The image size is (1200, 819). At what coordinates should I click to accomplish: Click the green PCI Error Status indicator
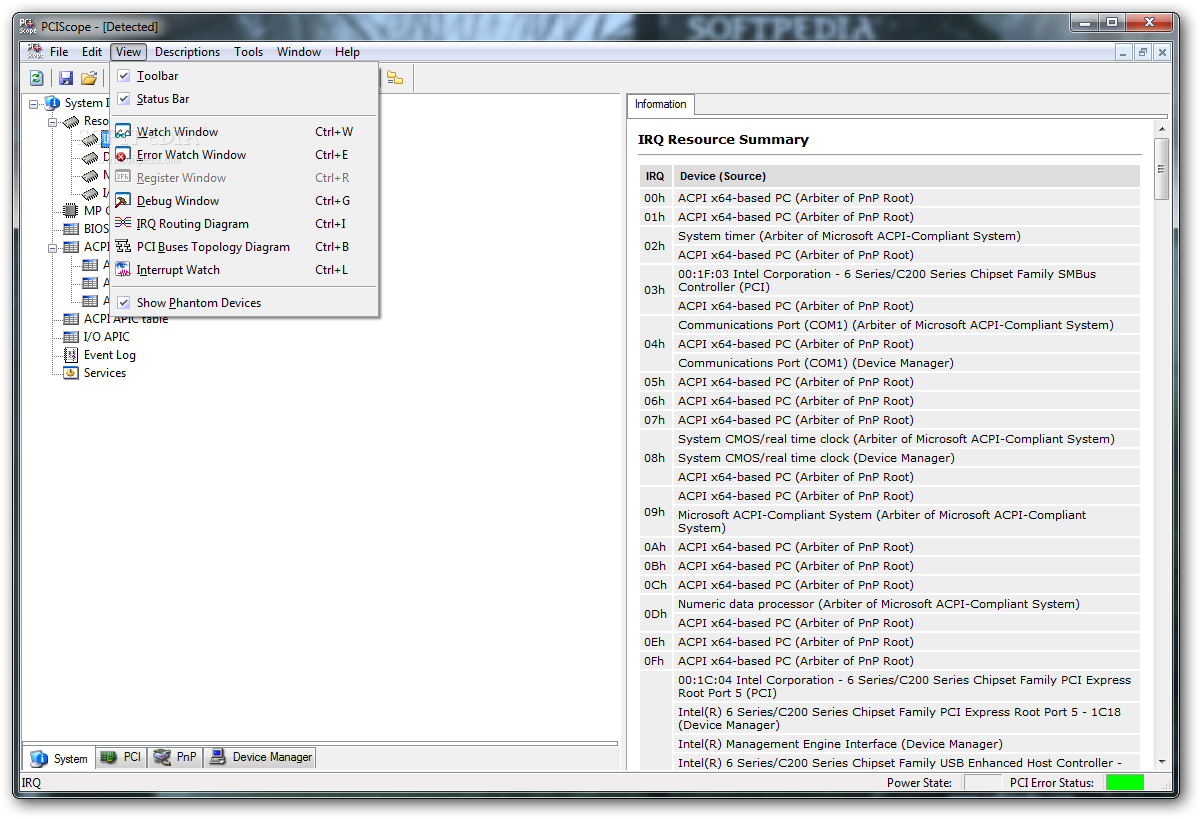[1125, 783]
